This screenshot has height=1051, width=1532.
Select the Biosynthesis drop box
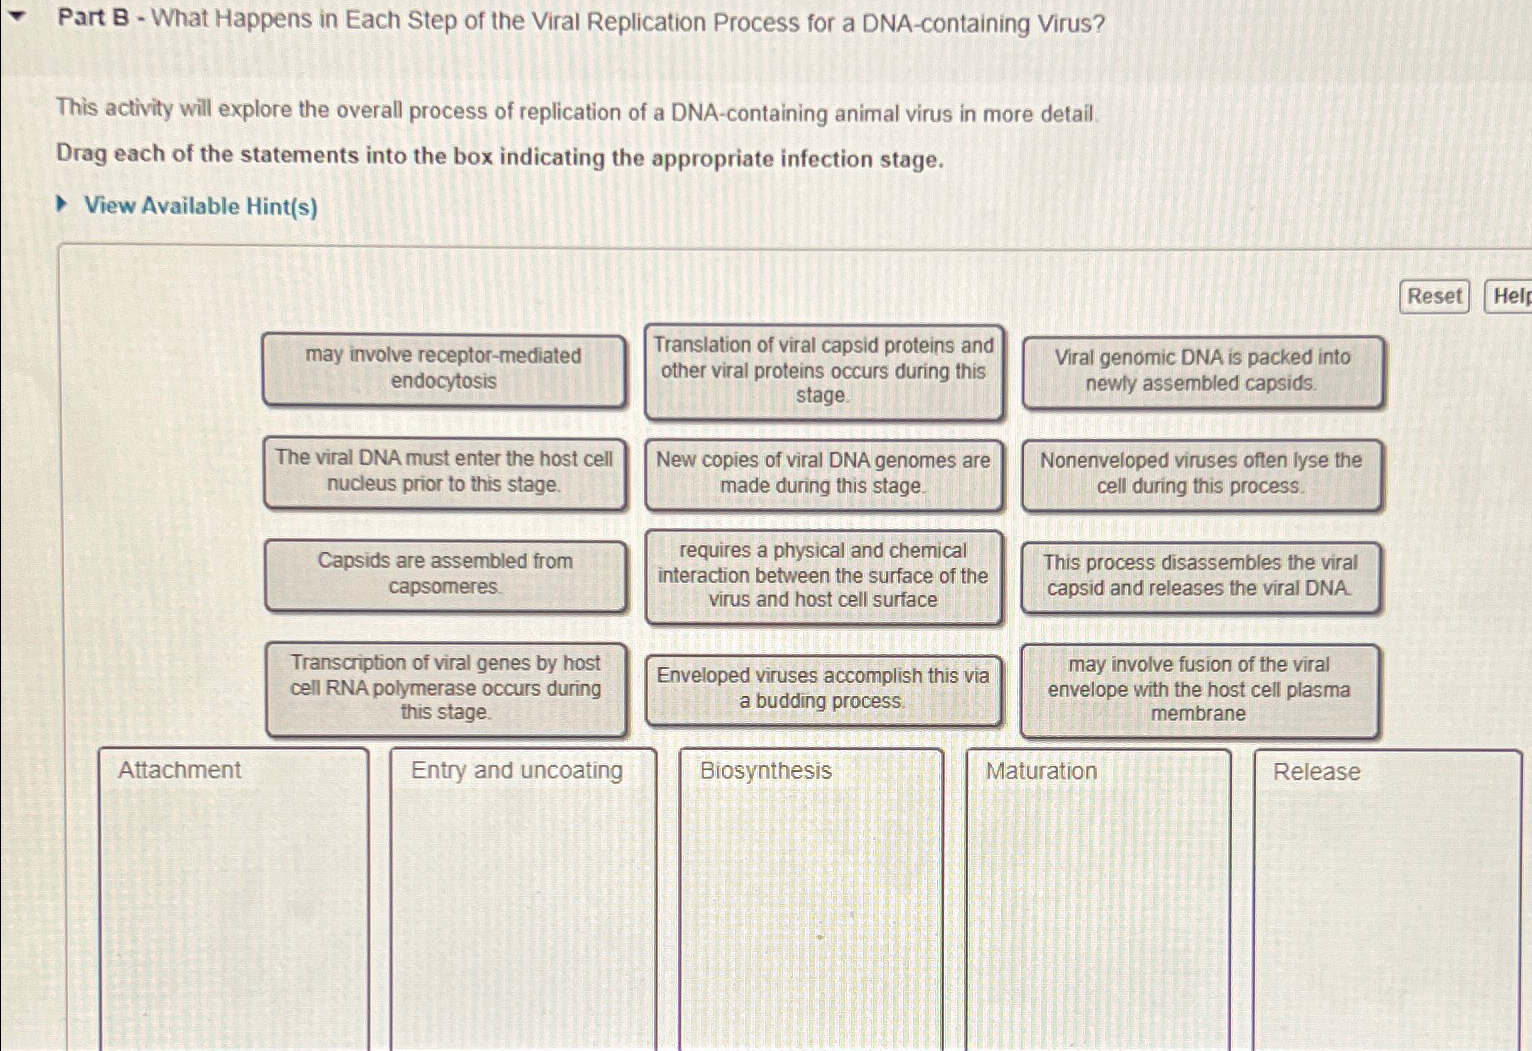(x=810, y=890)
